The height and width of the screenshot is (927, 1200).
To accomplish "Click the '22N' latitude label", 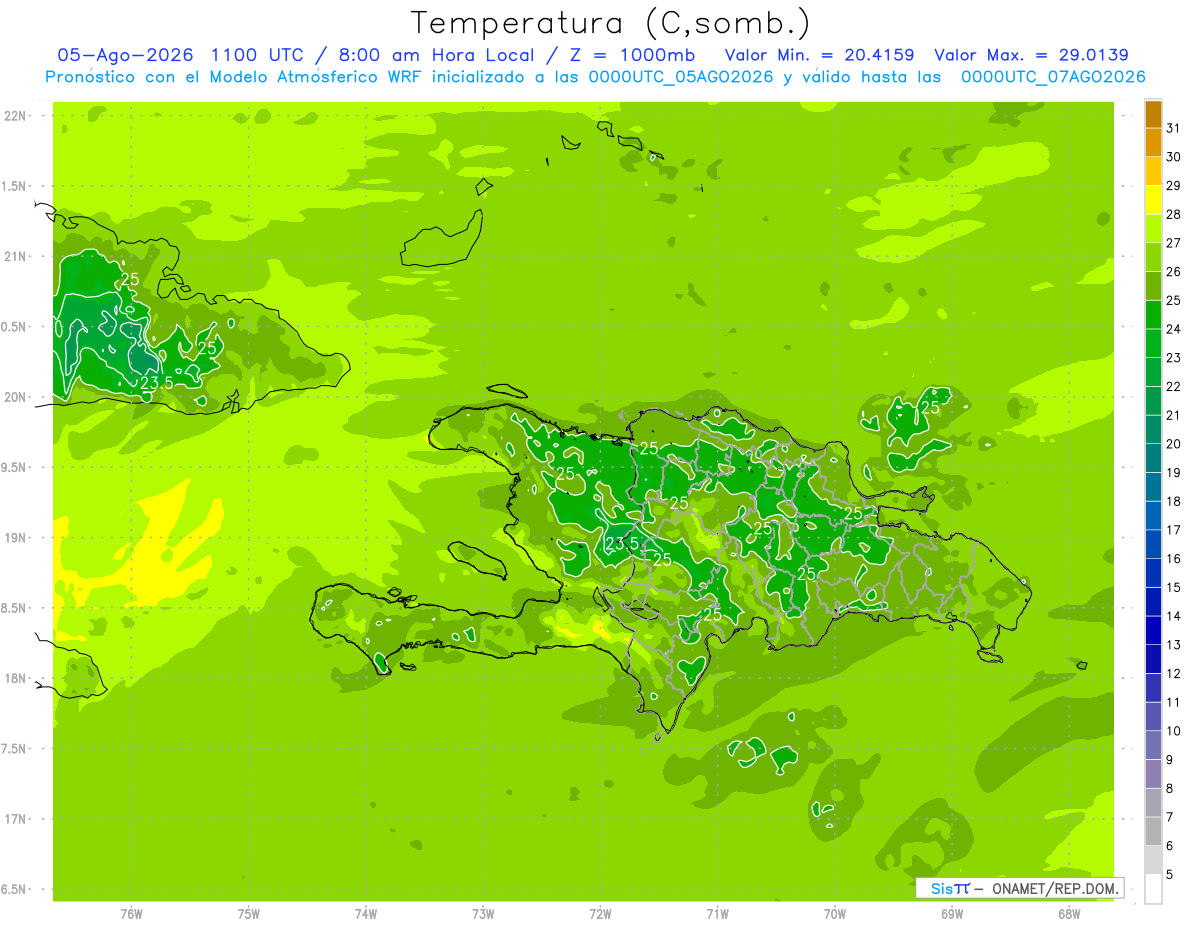I will point(15,116).
